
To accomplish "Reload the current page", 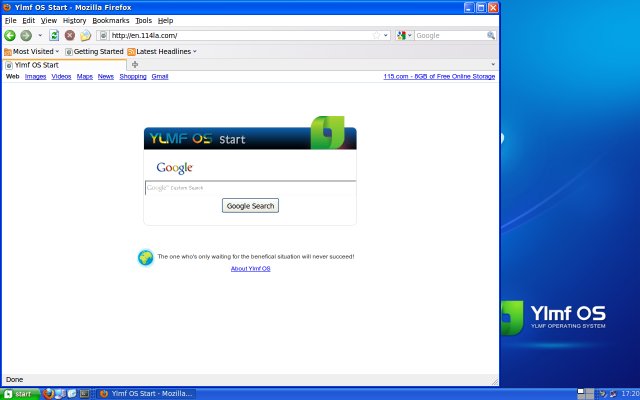I will (x=54, y=36).
